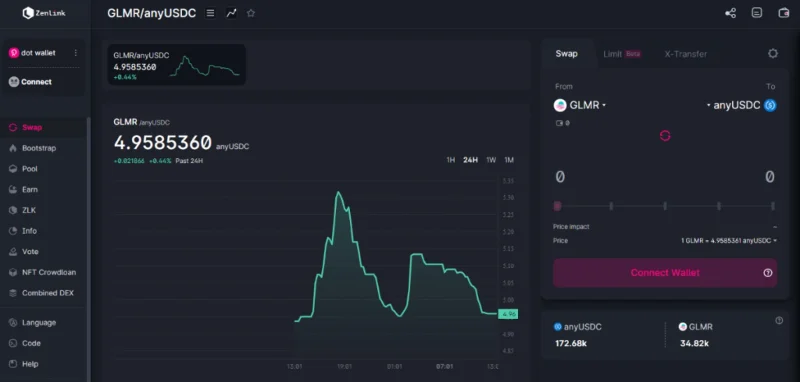Switch to the Swap tab
This screenshot has height=382, width=800.
(566, 54)
